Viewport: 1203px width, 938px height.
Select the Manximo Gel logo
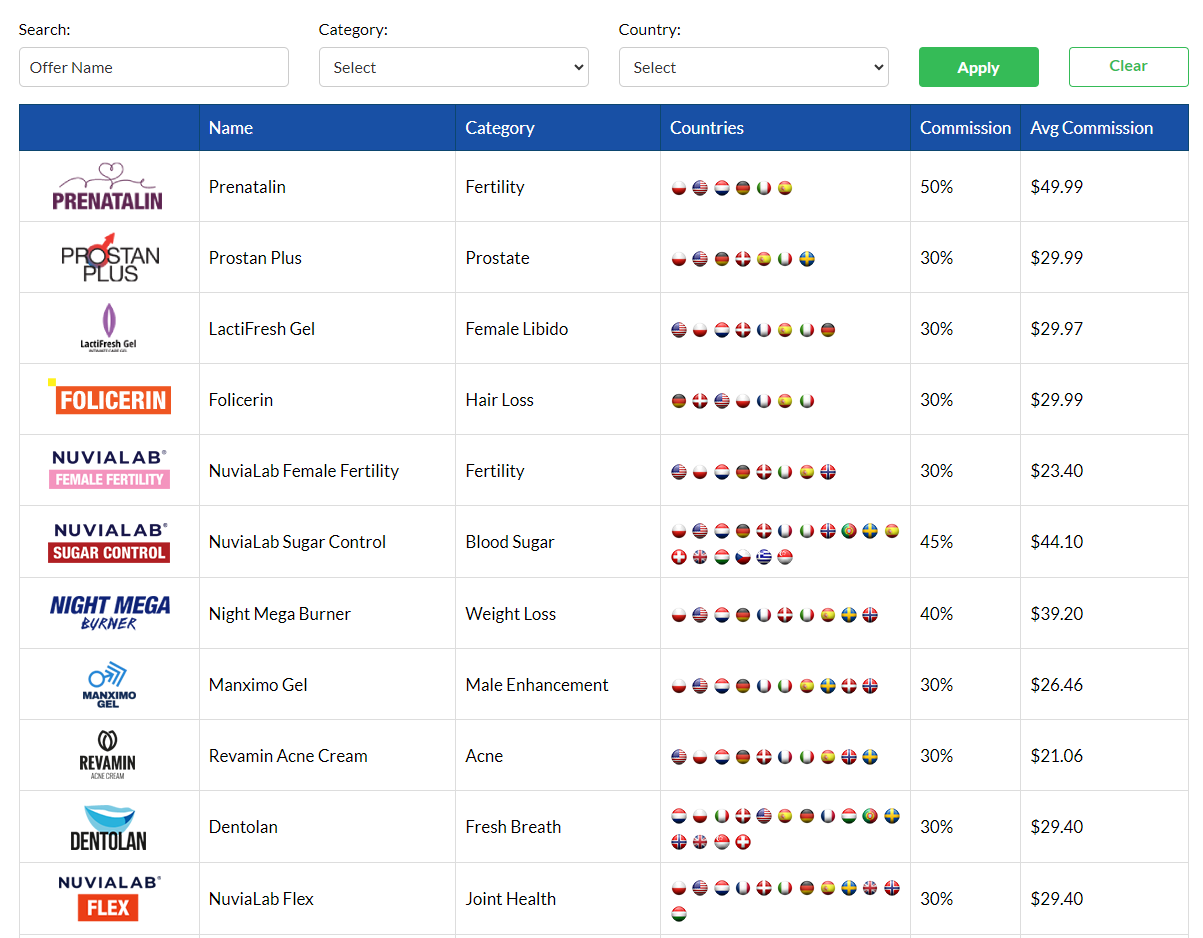pos(109,685)
